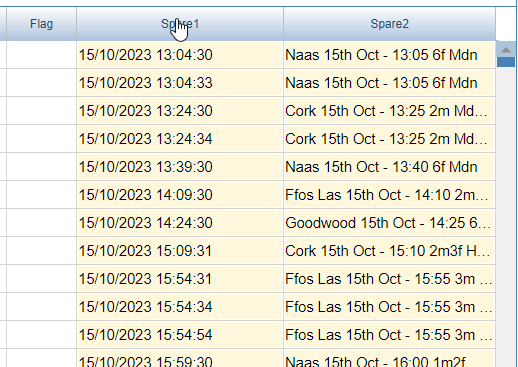Select the cell 15/10/2023 13:24:34

pyautogui.click(x=180, y=139)
